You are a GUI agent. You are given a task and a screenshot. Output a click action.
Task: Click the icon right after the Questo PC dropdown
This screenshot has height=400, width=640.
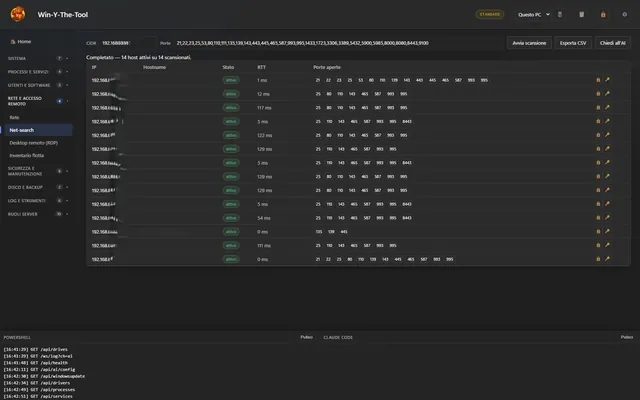tap(560, 15)
